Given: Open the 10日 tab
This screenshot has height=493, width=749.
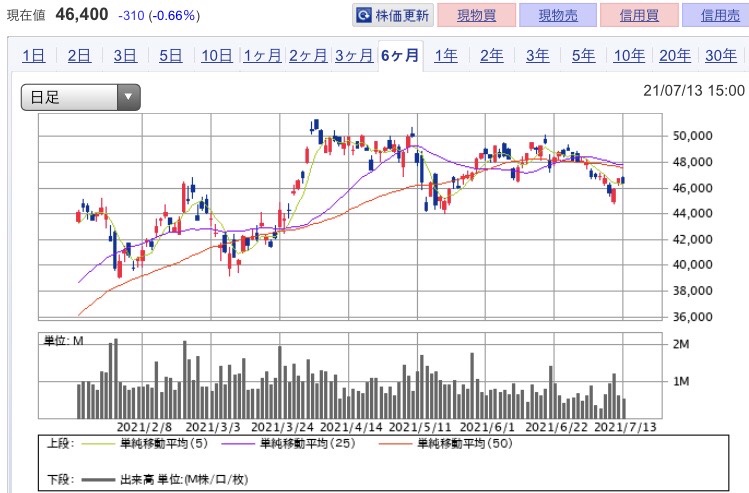Looking at the screenshot, I should pyautogui.click(x=216, y=56).
